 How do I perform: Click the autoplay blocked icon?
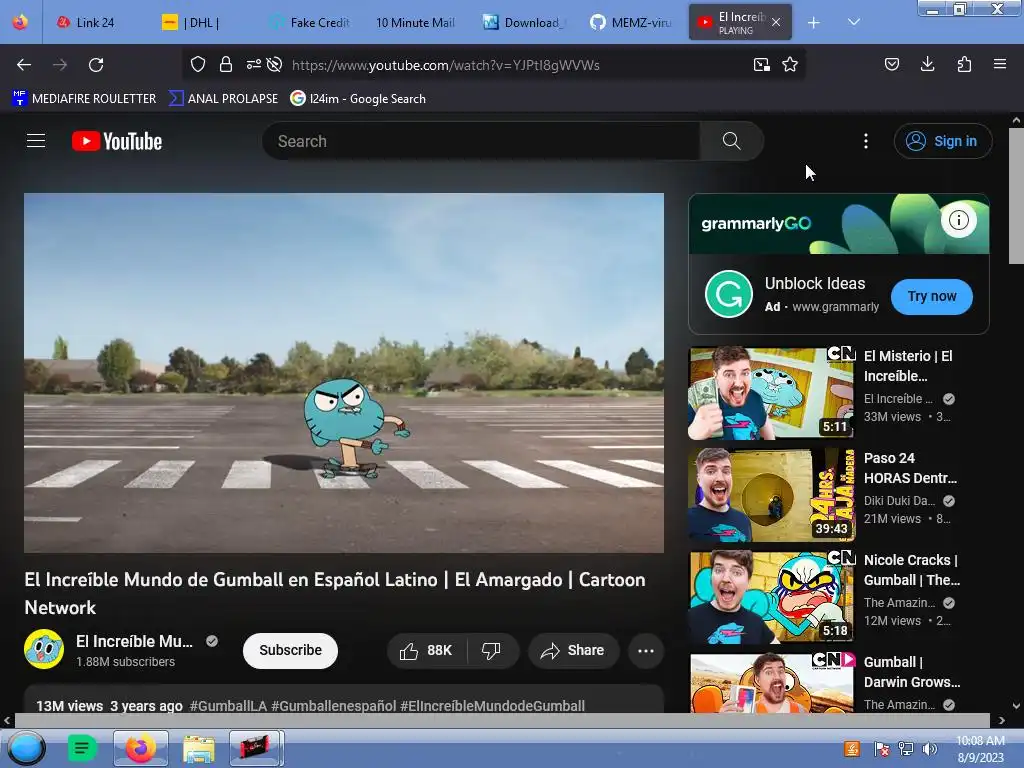point(275,64)
